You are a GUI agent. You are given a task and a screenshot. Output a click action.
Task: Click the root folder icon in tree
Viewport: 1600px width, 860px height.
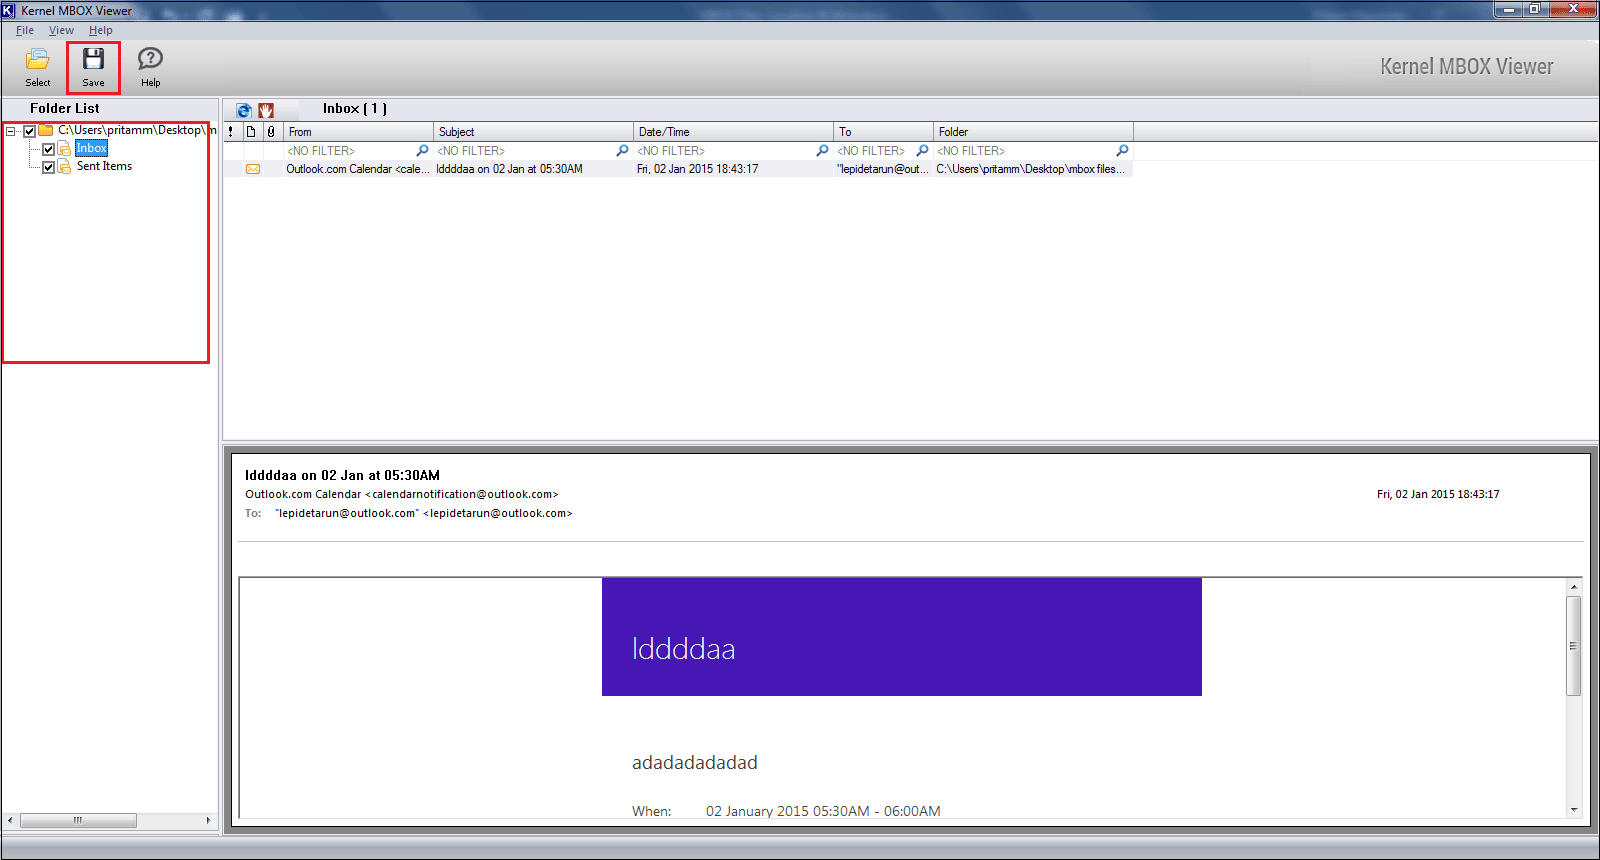coord(46,130)
